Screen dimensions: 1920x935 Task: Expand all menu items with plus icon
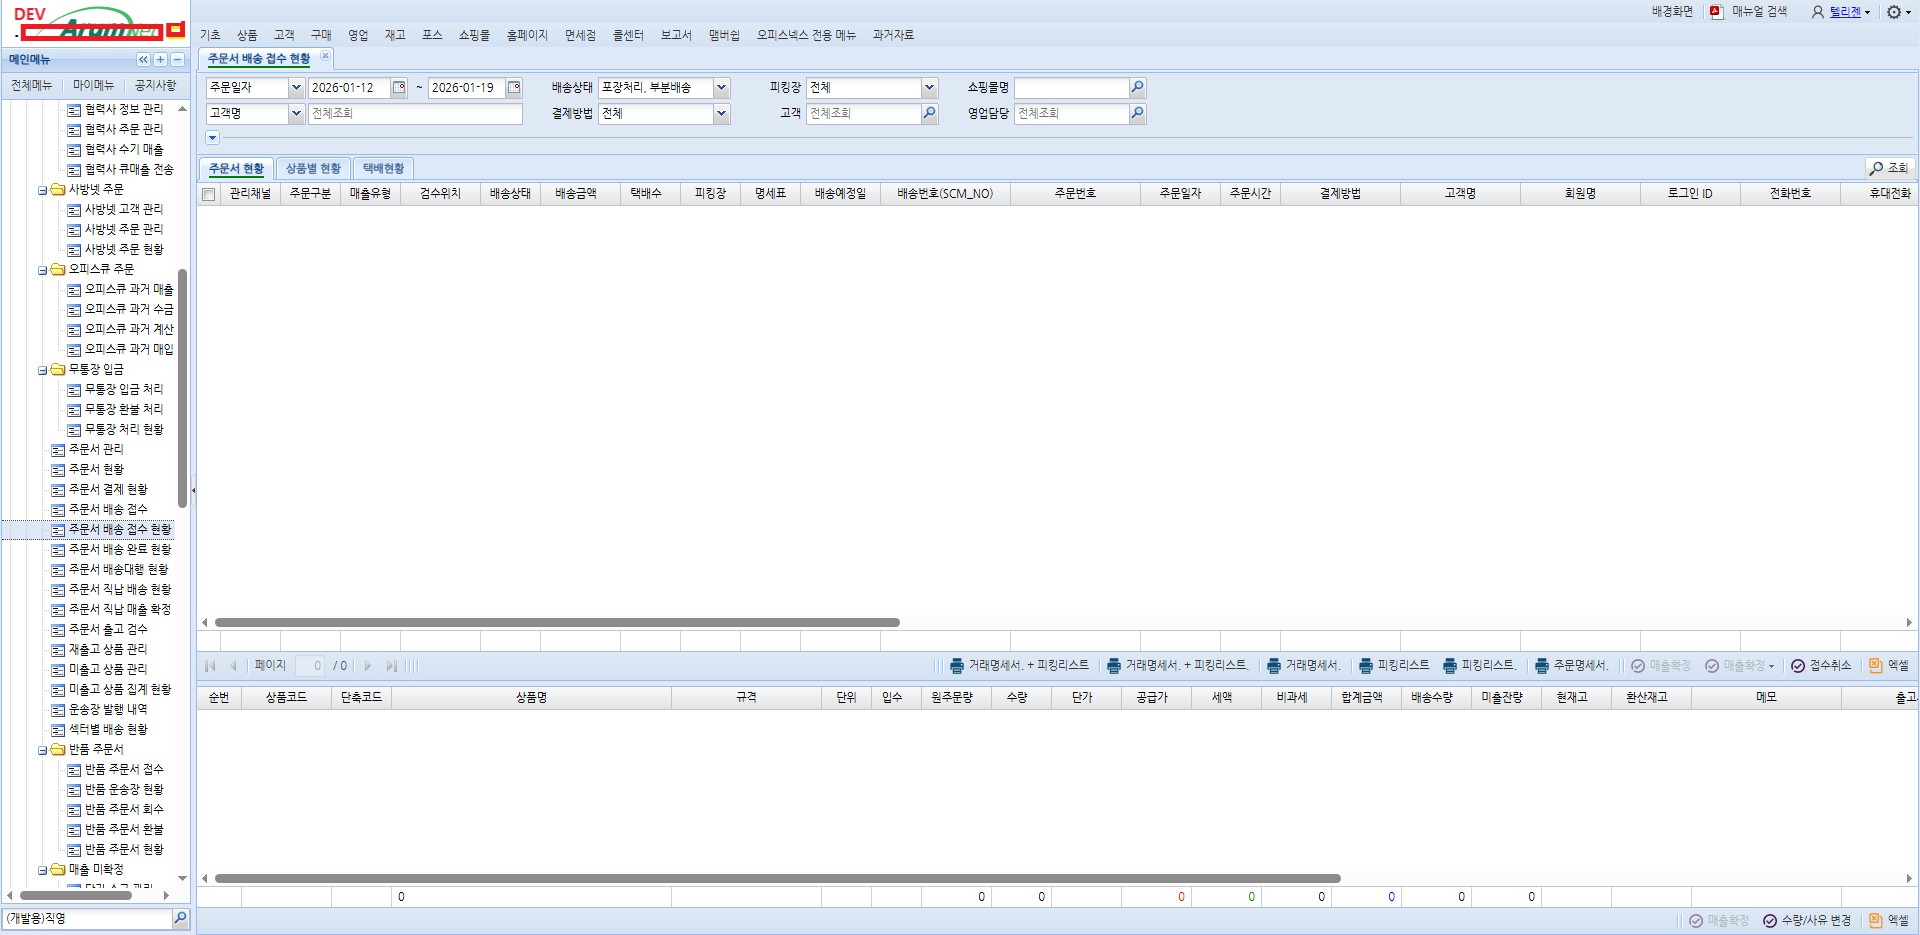(160, 60)
